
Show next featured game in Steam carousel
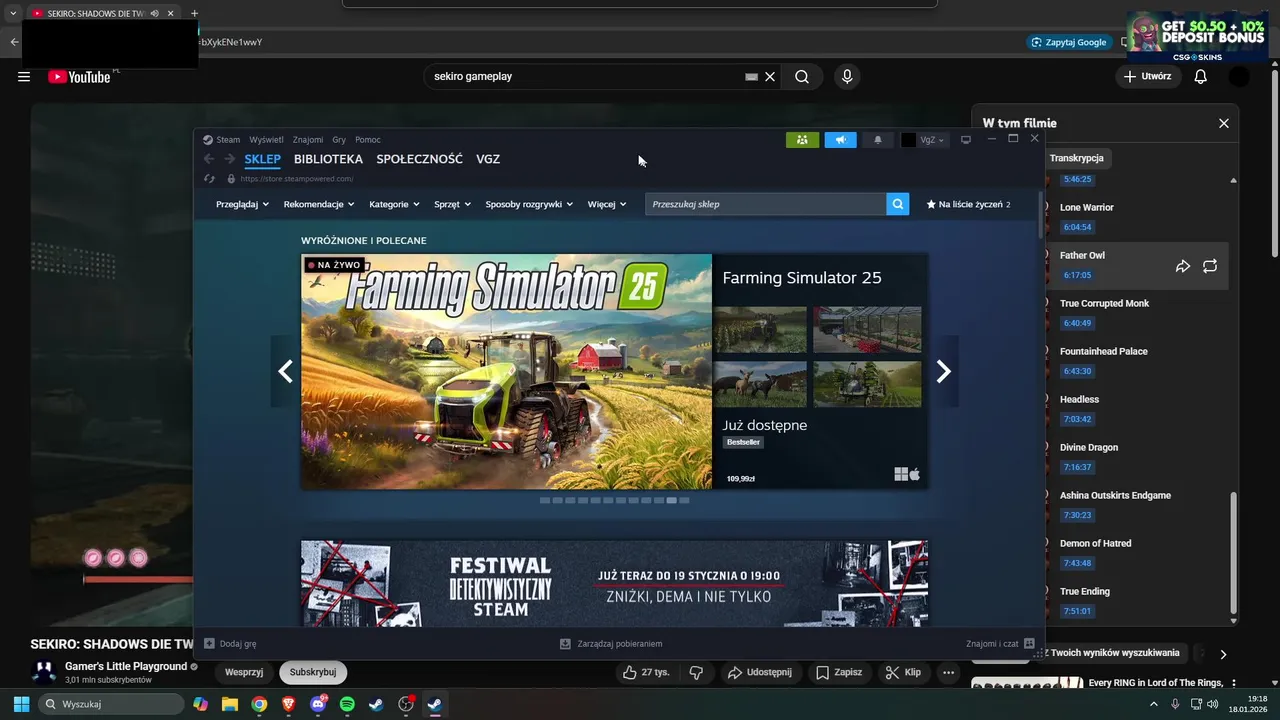click(943, 372)
